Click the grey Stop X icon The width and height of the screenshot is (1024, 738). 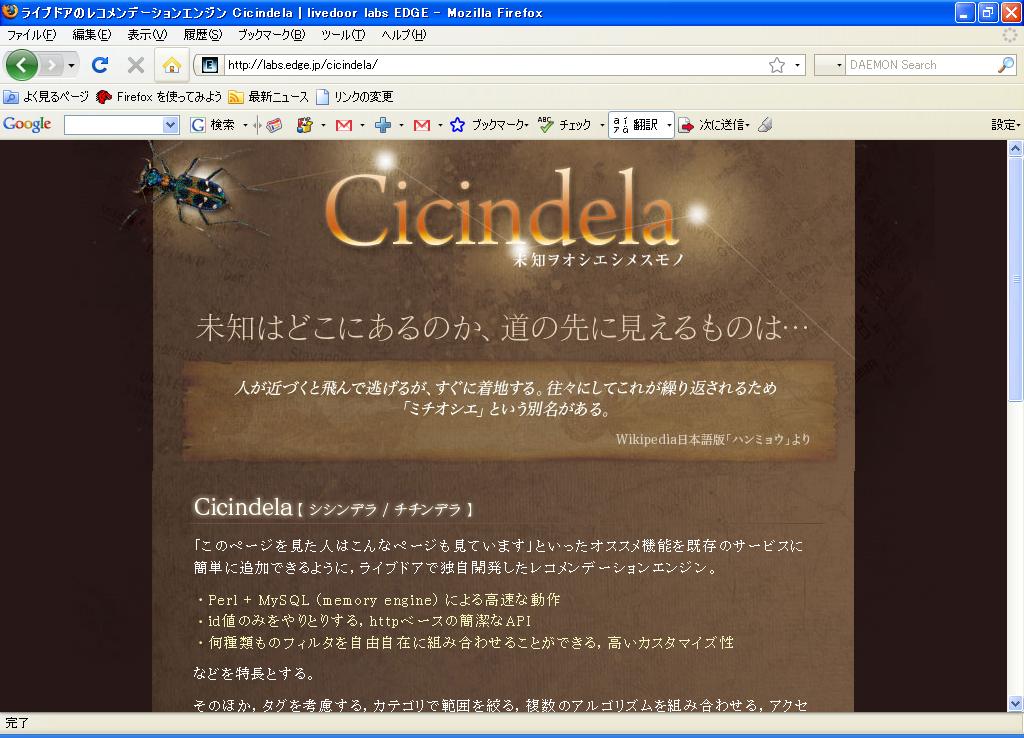point(136,65)
